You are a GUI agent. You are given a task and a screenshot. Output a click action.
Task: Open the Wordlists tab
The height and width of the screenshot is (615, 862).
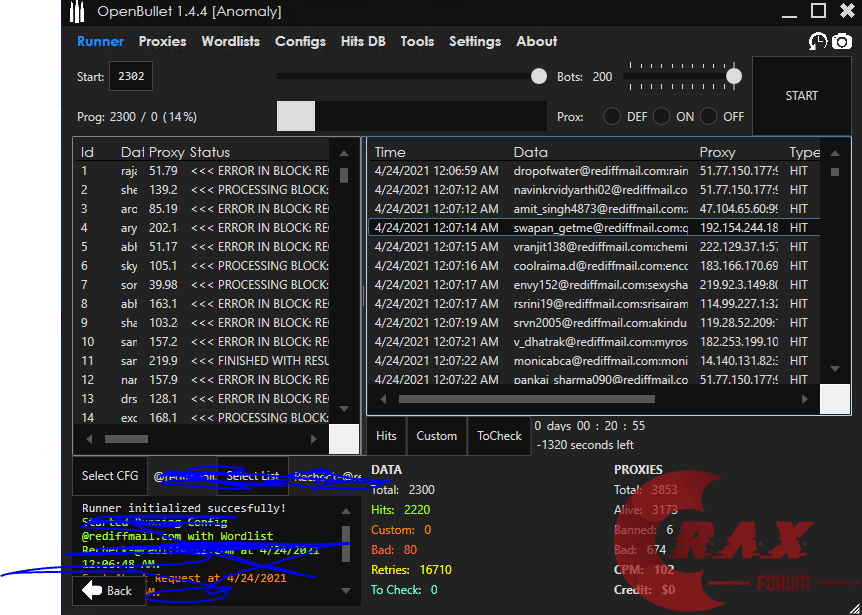pos(230,41)
